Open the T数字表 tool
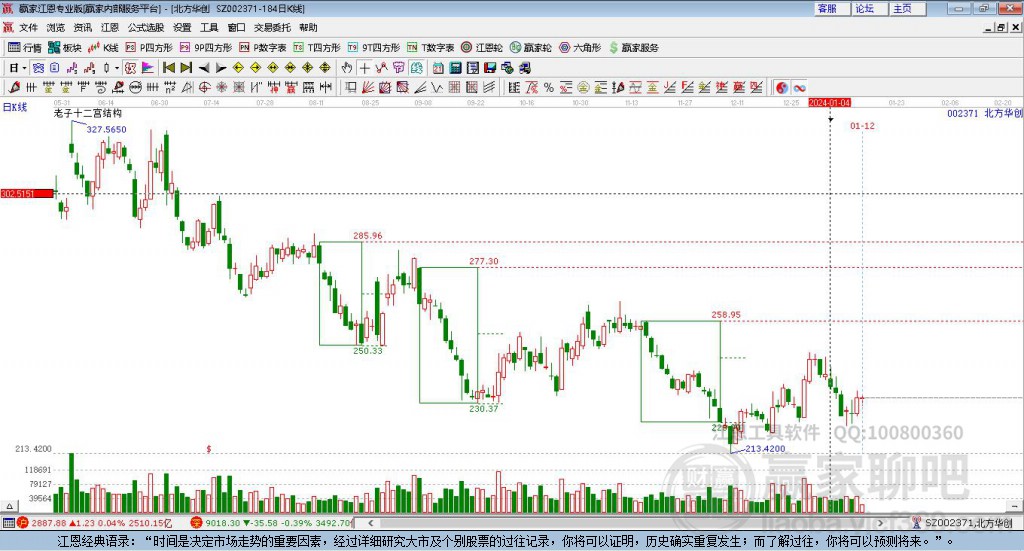 click(x=430, y=48)
